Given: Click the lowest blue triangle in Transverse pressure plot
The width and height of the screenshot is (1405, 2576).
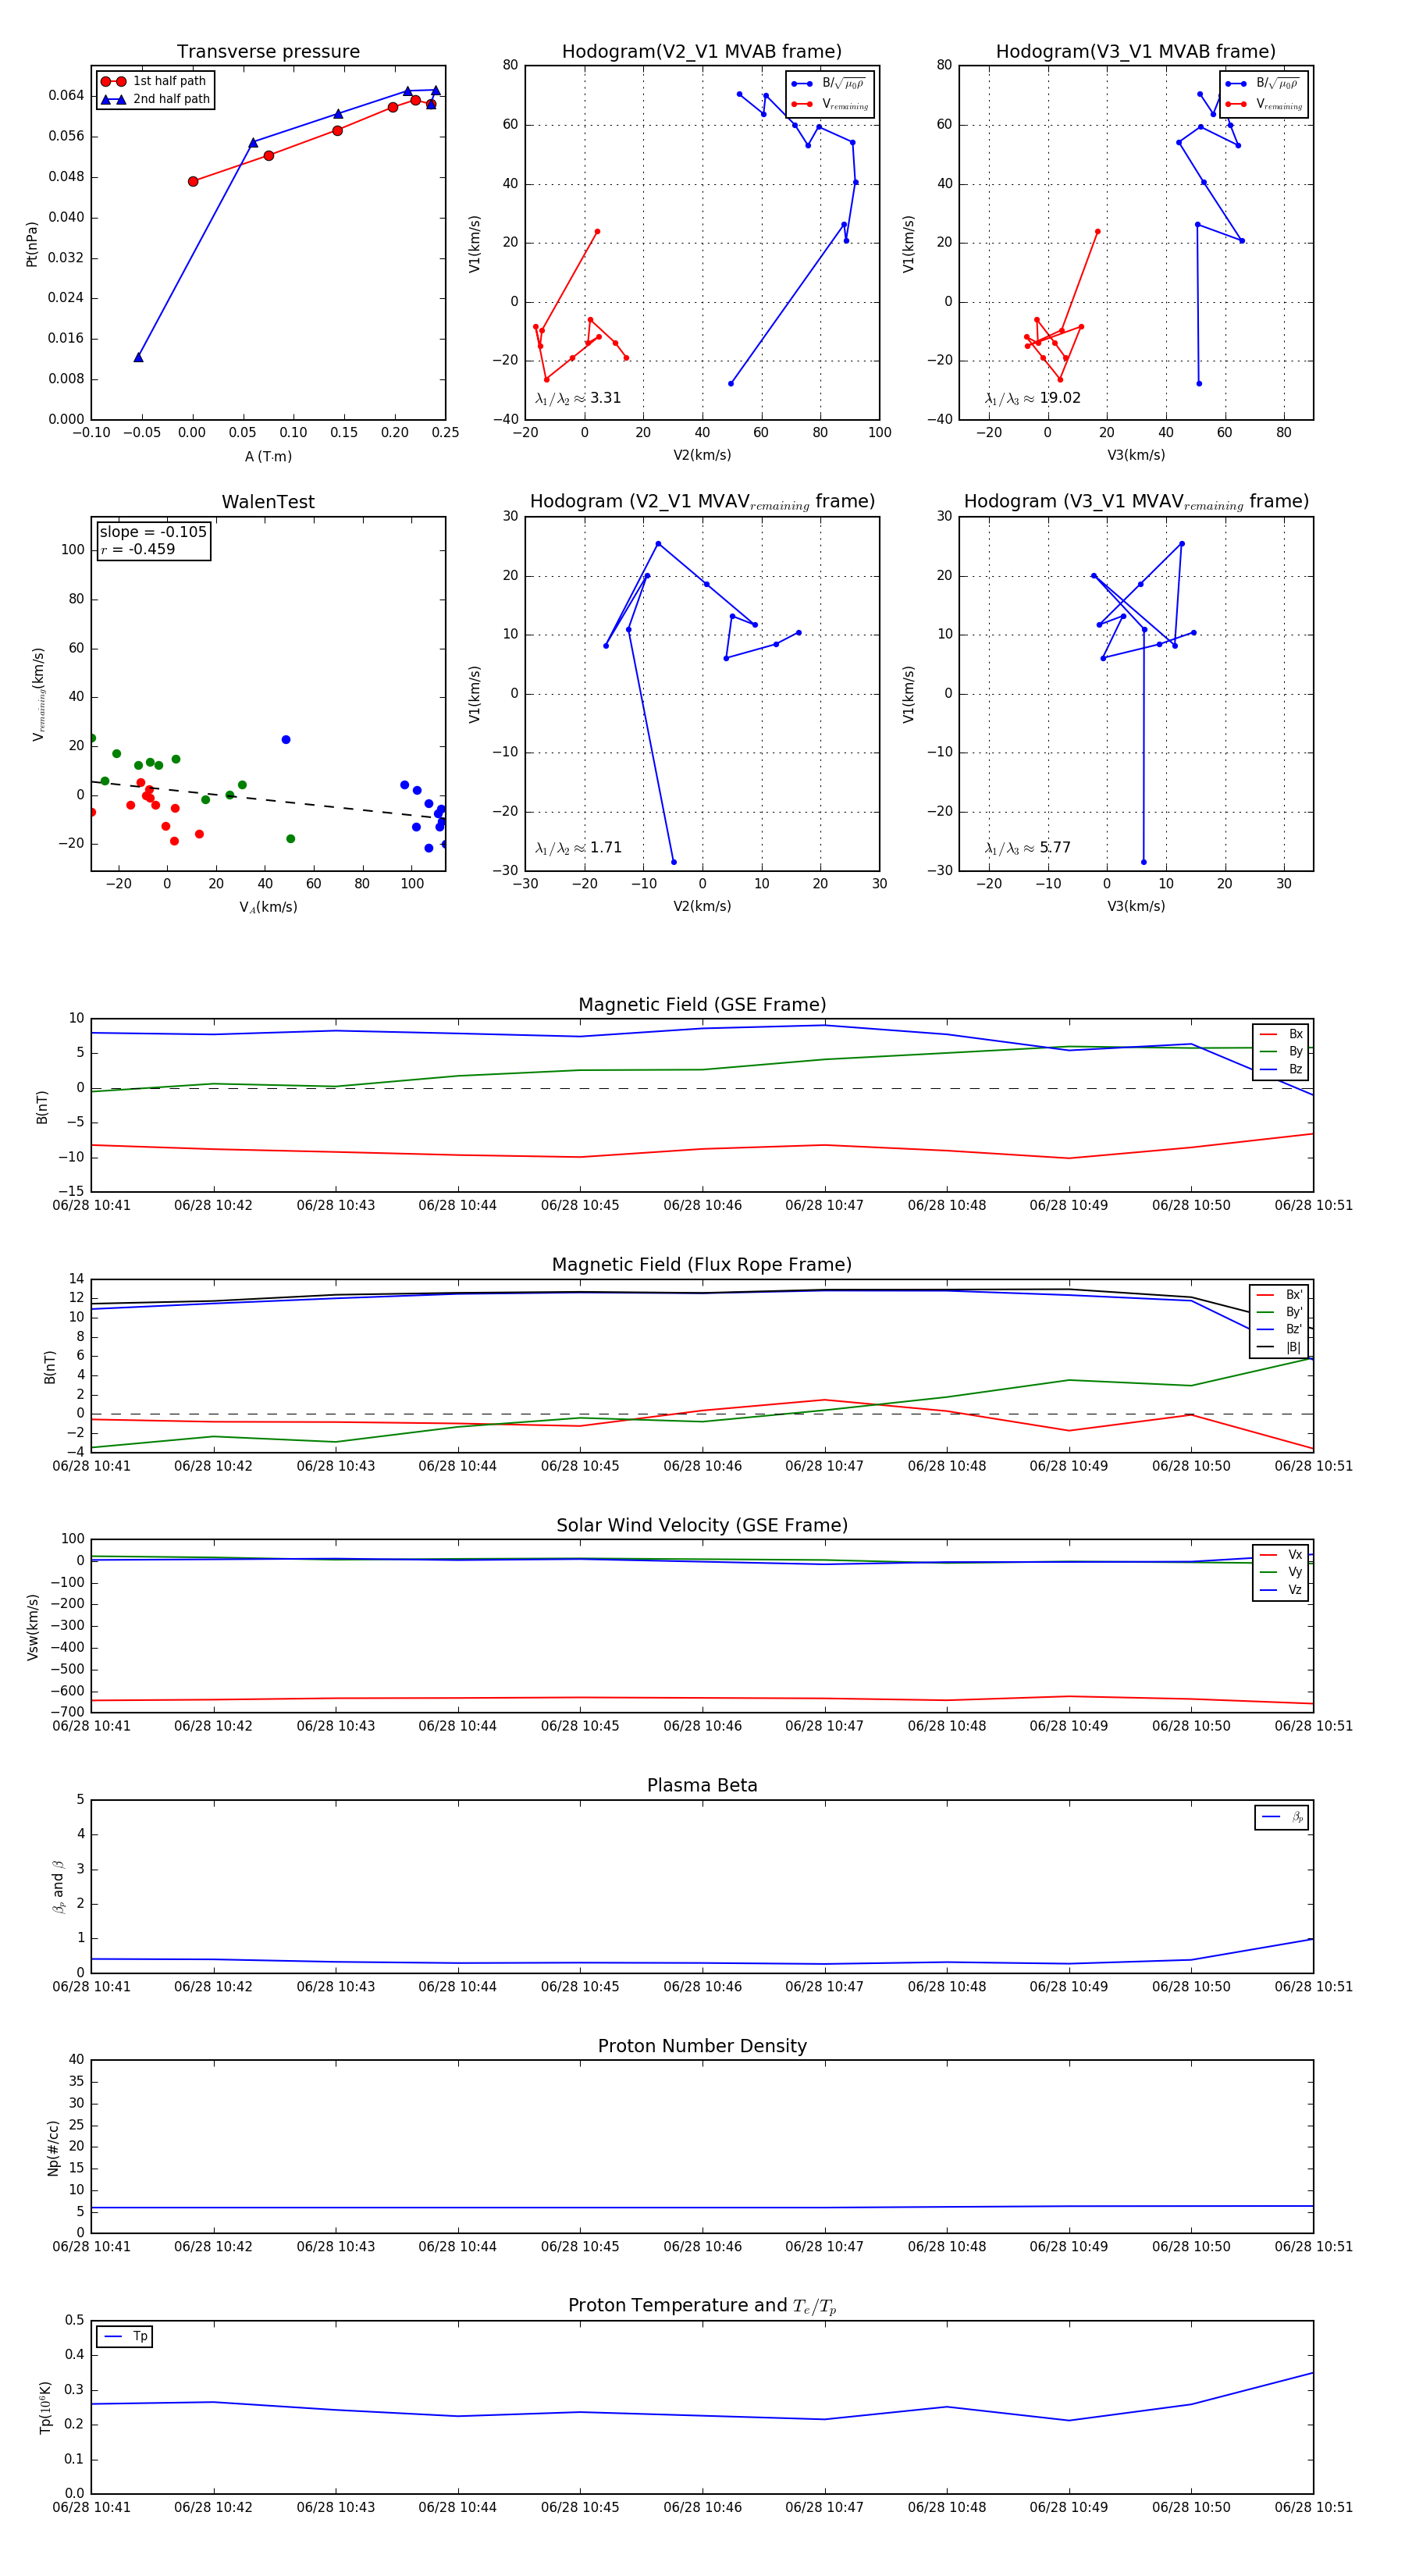Looking at the screenshot, I should tap(139, 357).
